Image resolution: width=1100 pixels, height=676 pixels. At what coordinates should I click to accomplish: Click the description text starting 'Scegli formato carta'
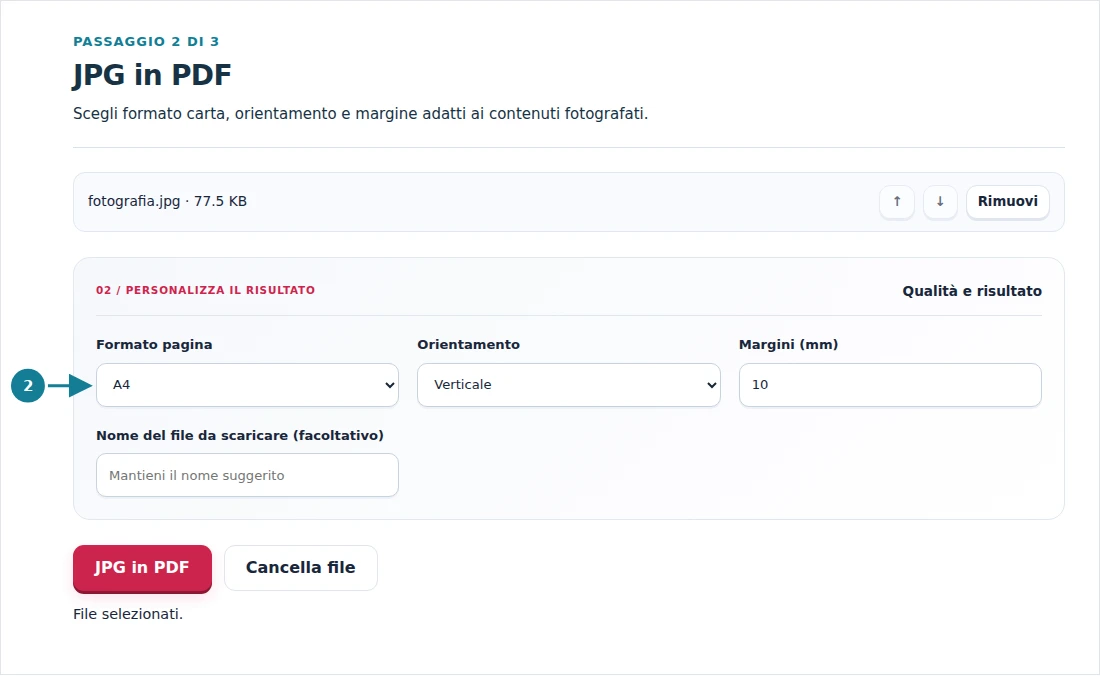coord(361,114)
